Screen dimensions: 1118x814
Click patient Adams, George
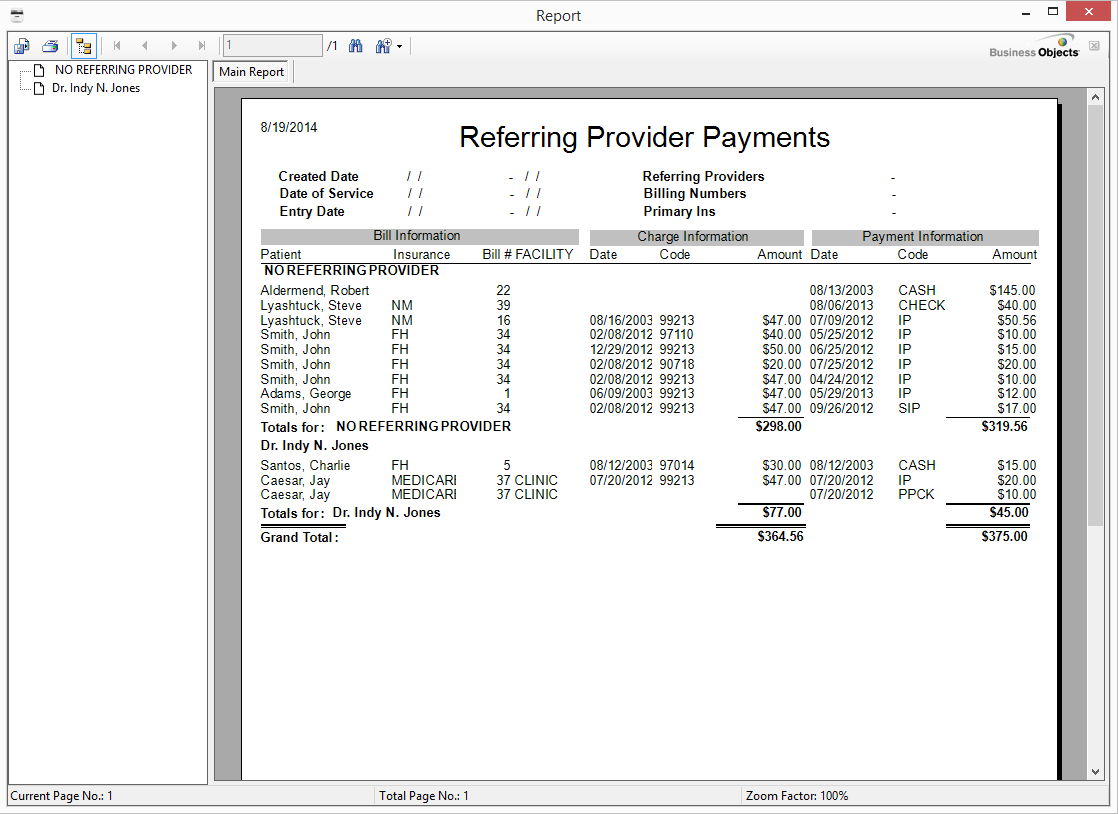[x=306, y=393]
